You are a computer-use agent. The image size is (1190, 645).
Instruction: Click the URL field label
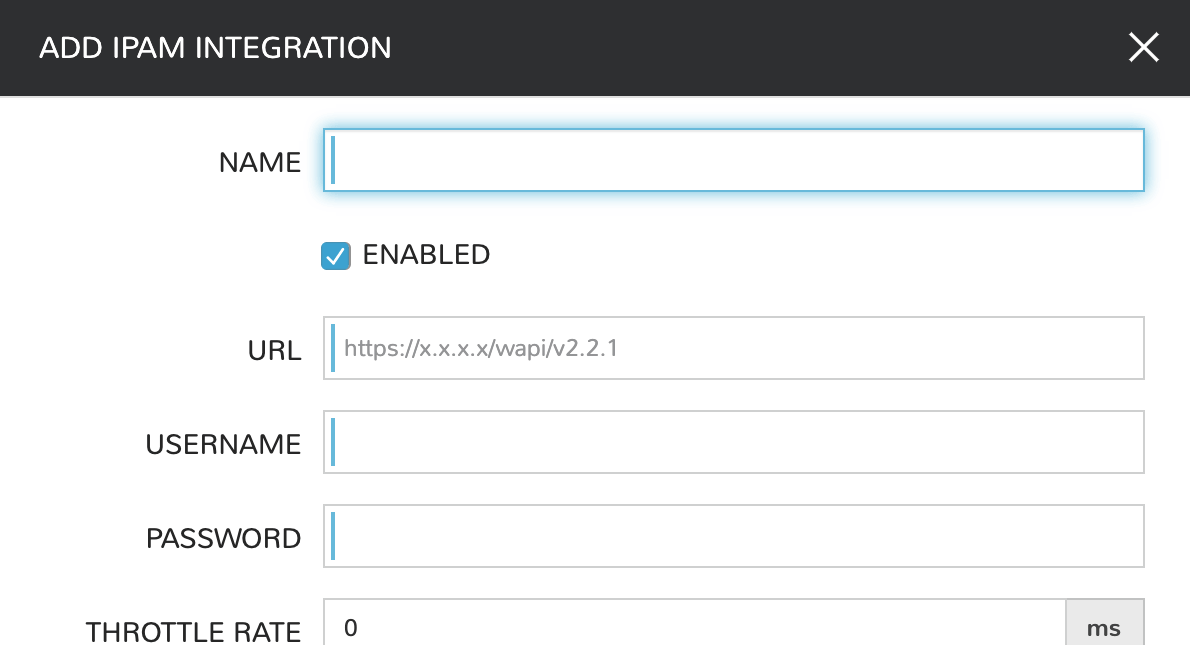[275, 351]
